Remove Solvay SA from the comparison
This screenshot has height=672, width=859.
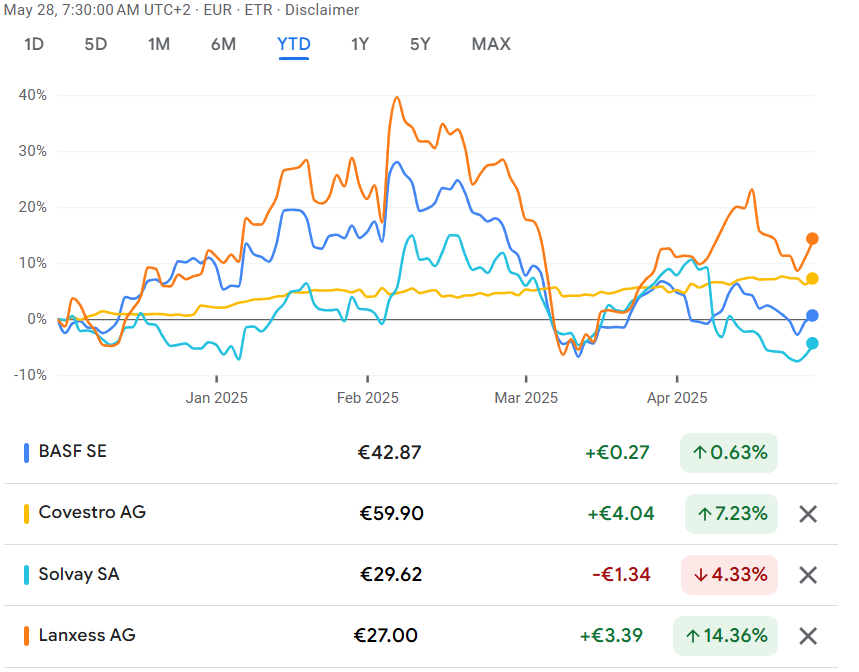[808, 575]
